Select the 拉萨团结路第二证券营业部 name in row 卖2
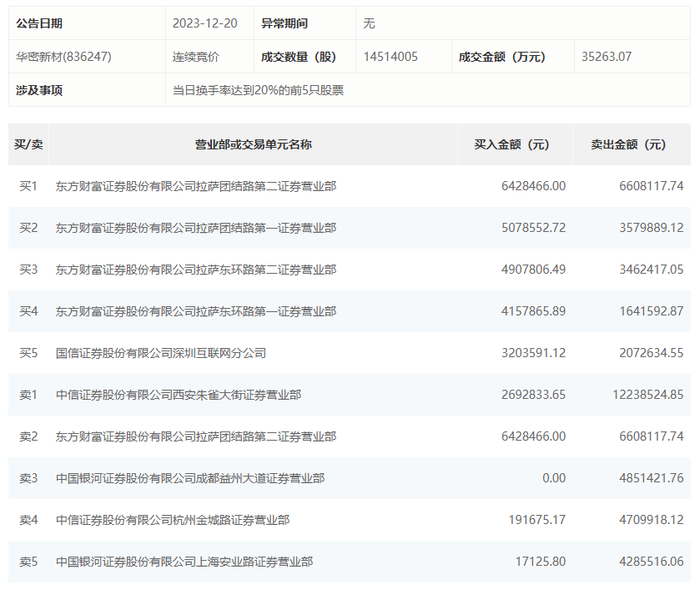The height and width of the screenshot is (590, 700). pos(196,436)
